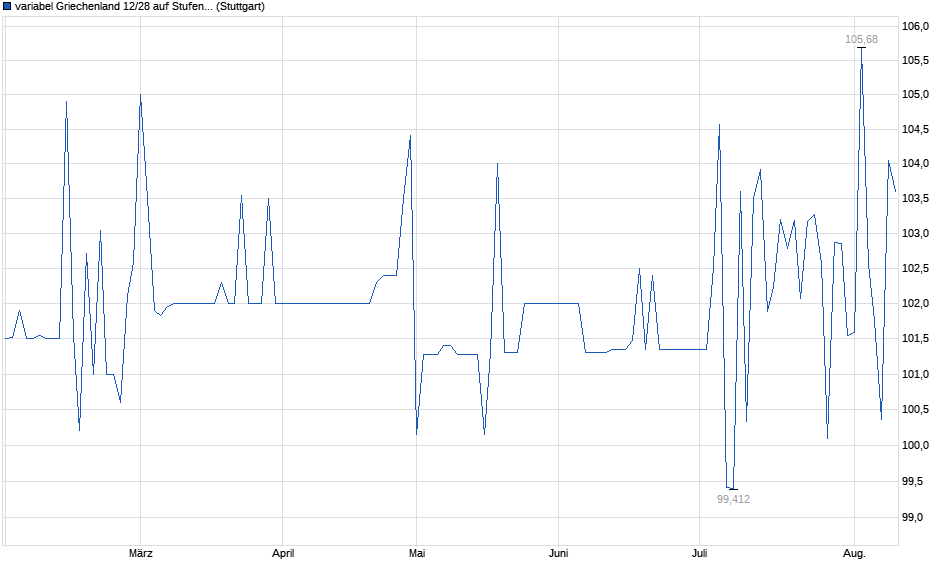Click the 101,5 price axis label
Viewport: 940px width, 579px height.
(x=915, y=339)
